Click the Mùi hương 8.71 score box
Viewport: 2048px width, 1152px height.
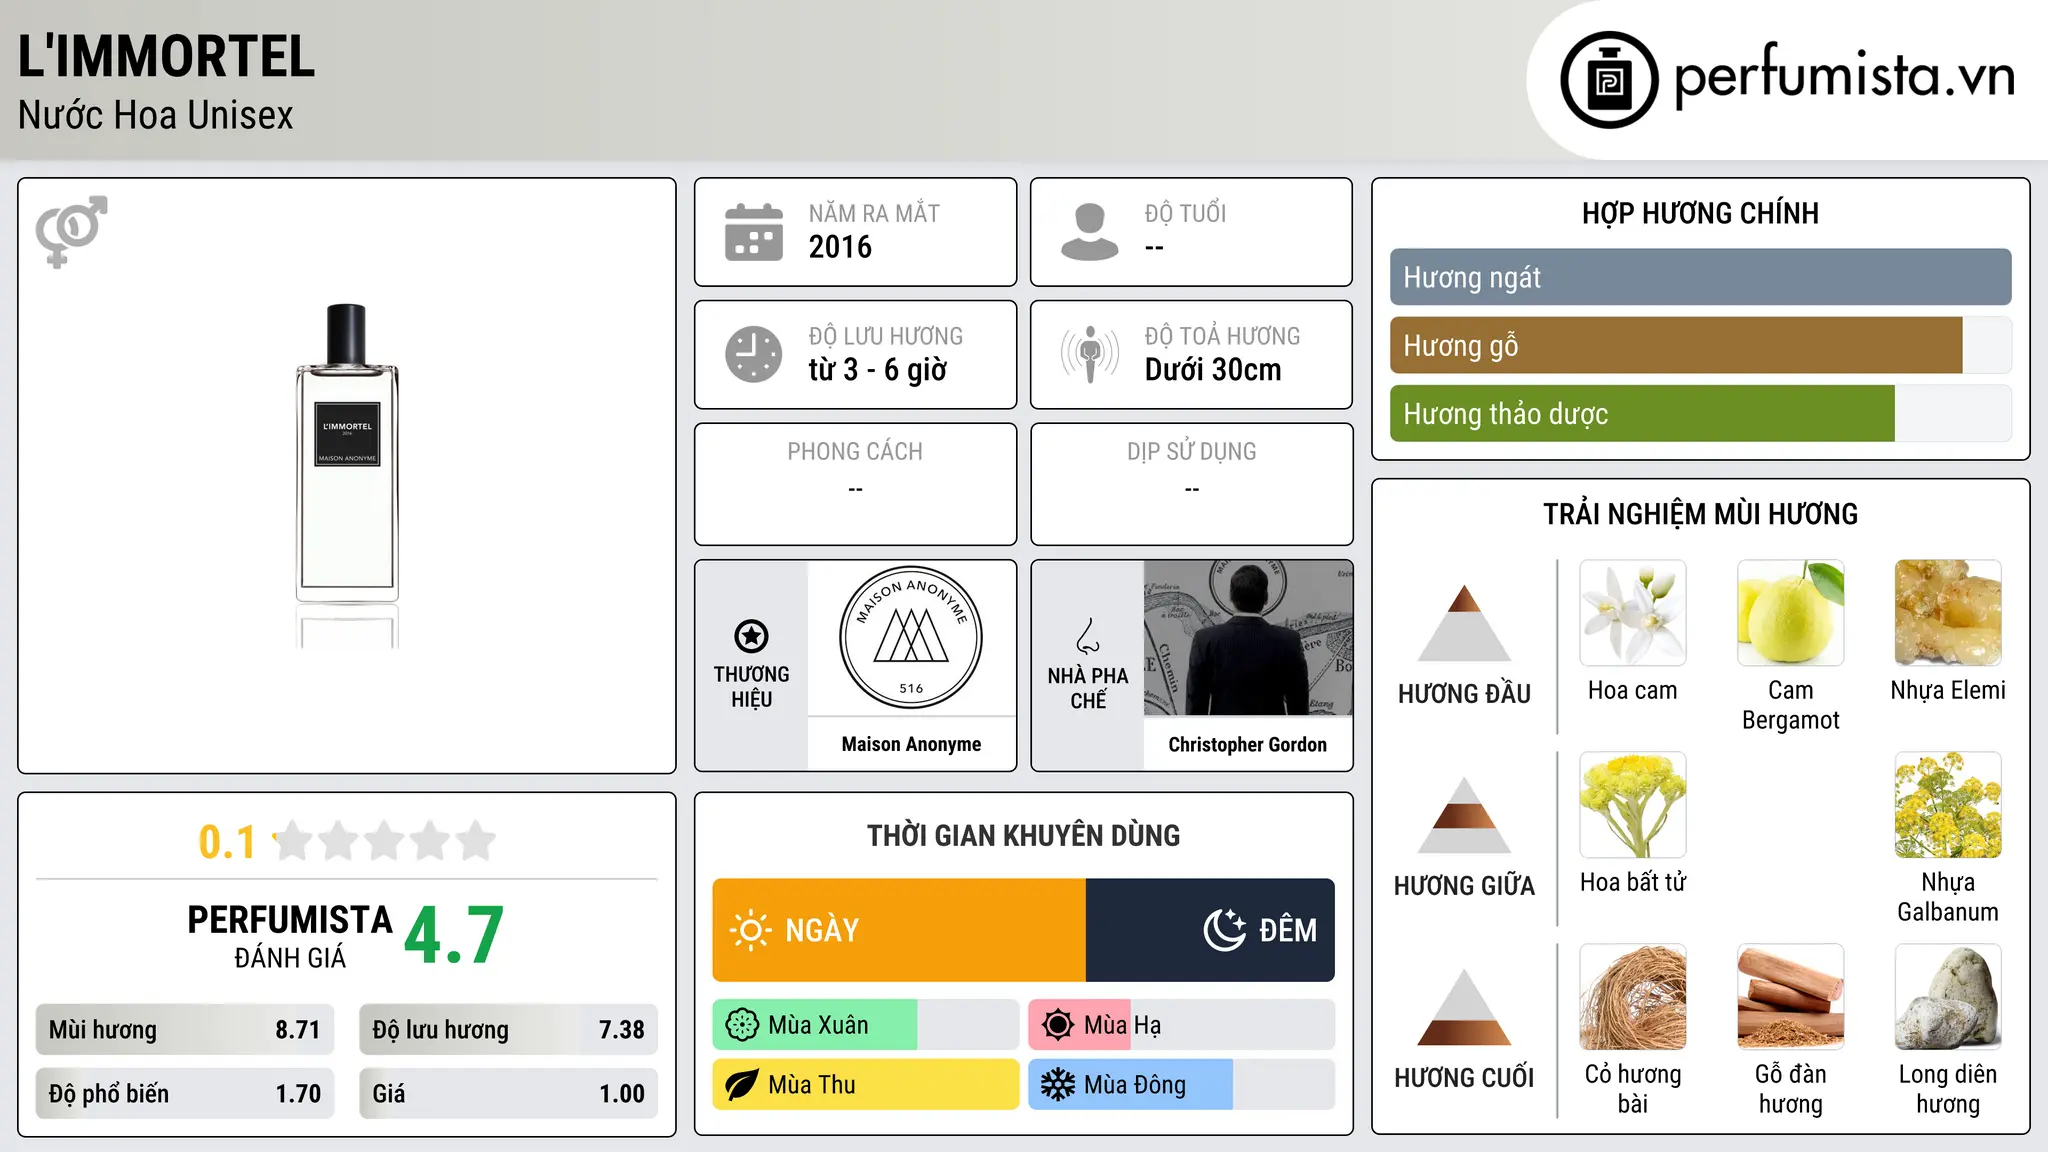click(x=185, y=1030)
